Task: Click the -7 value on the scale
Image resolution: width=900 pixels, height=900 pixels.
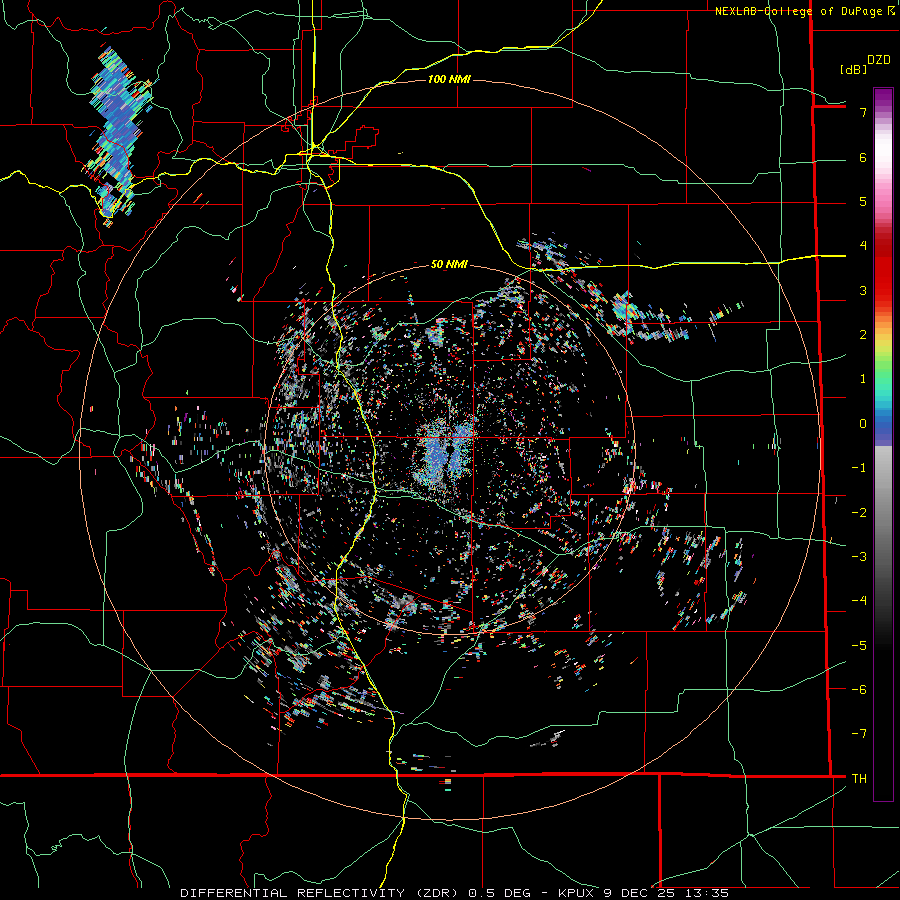Action: (859, 734)
